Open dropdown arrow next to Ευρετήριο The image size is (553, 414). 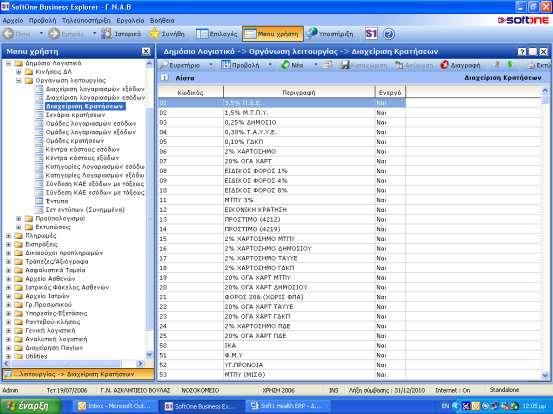[211, 65]
